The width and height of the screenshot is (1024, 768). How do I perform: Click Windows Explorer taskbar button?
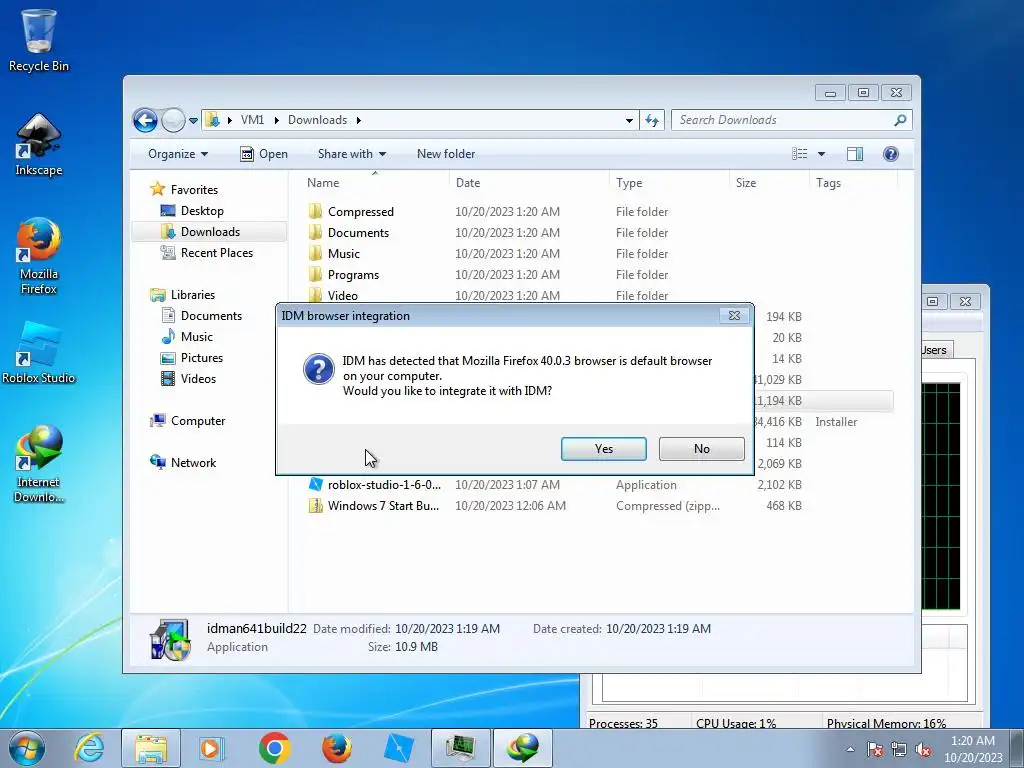(151, 748)
